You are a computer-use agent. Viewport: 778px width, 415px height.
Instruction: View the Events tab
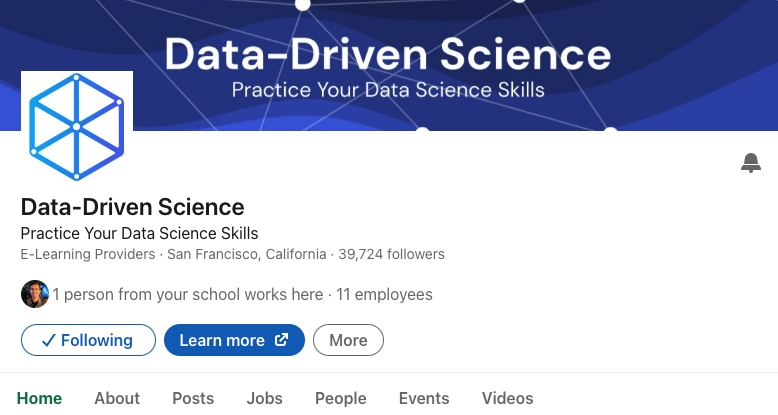(x=424, y=398)
